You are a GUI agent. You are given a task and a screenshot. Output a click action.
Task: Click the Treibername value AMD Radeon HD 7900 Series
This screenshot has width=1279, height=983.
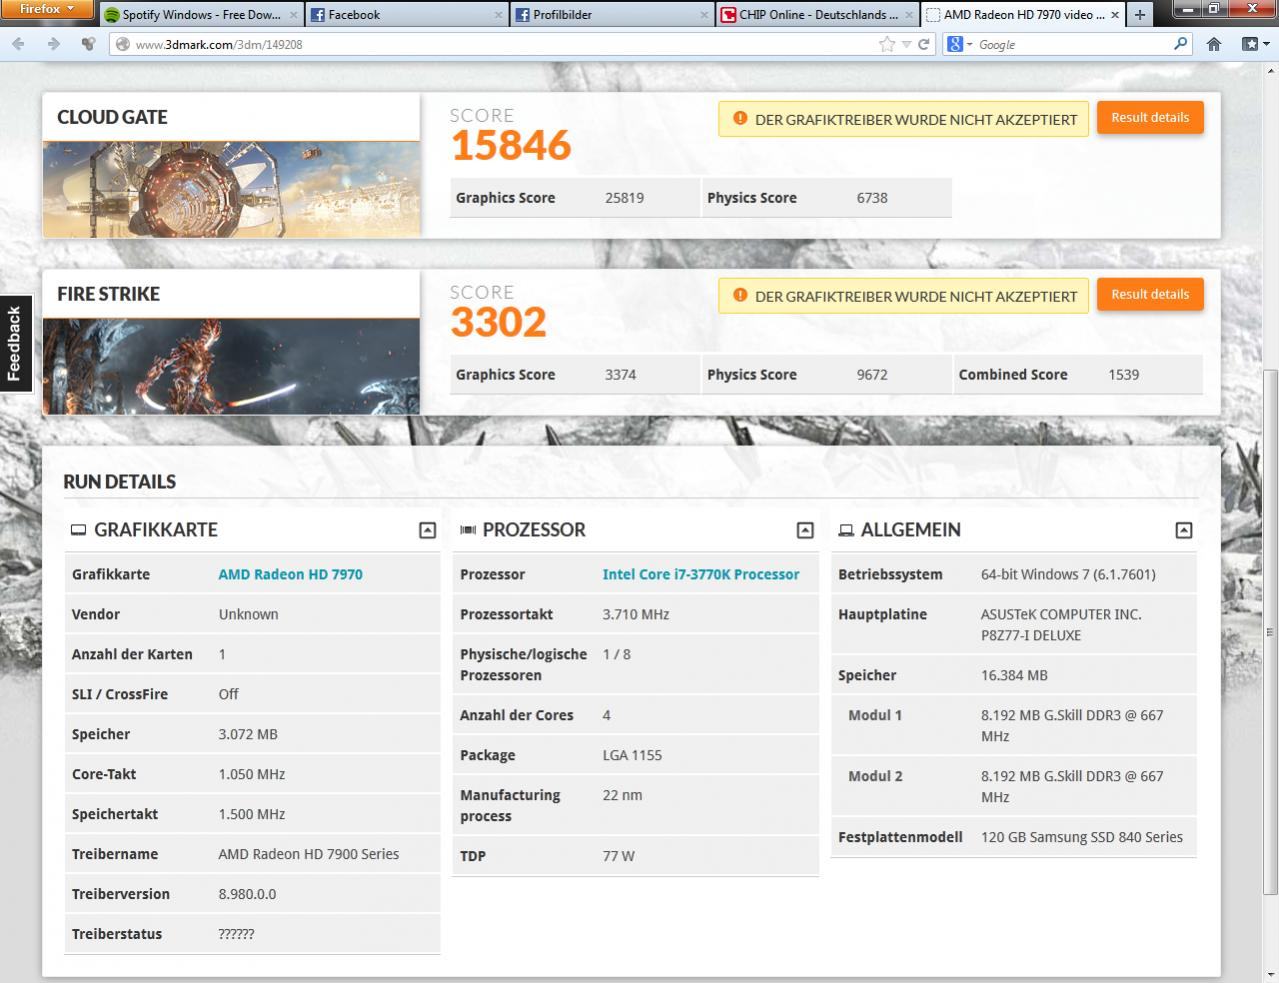[309, 854]
